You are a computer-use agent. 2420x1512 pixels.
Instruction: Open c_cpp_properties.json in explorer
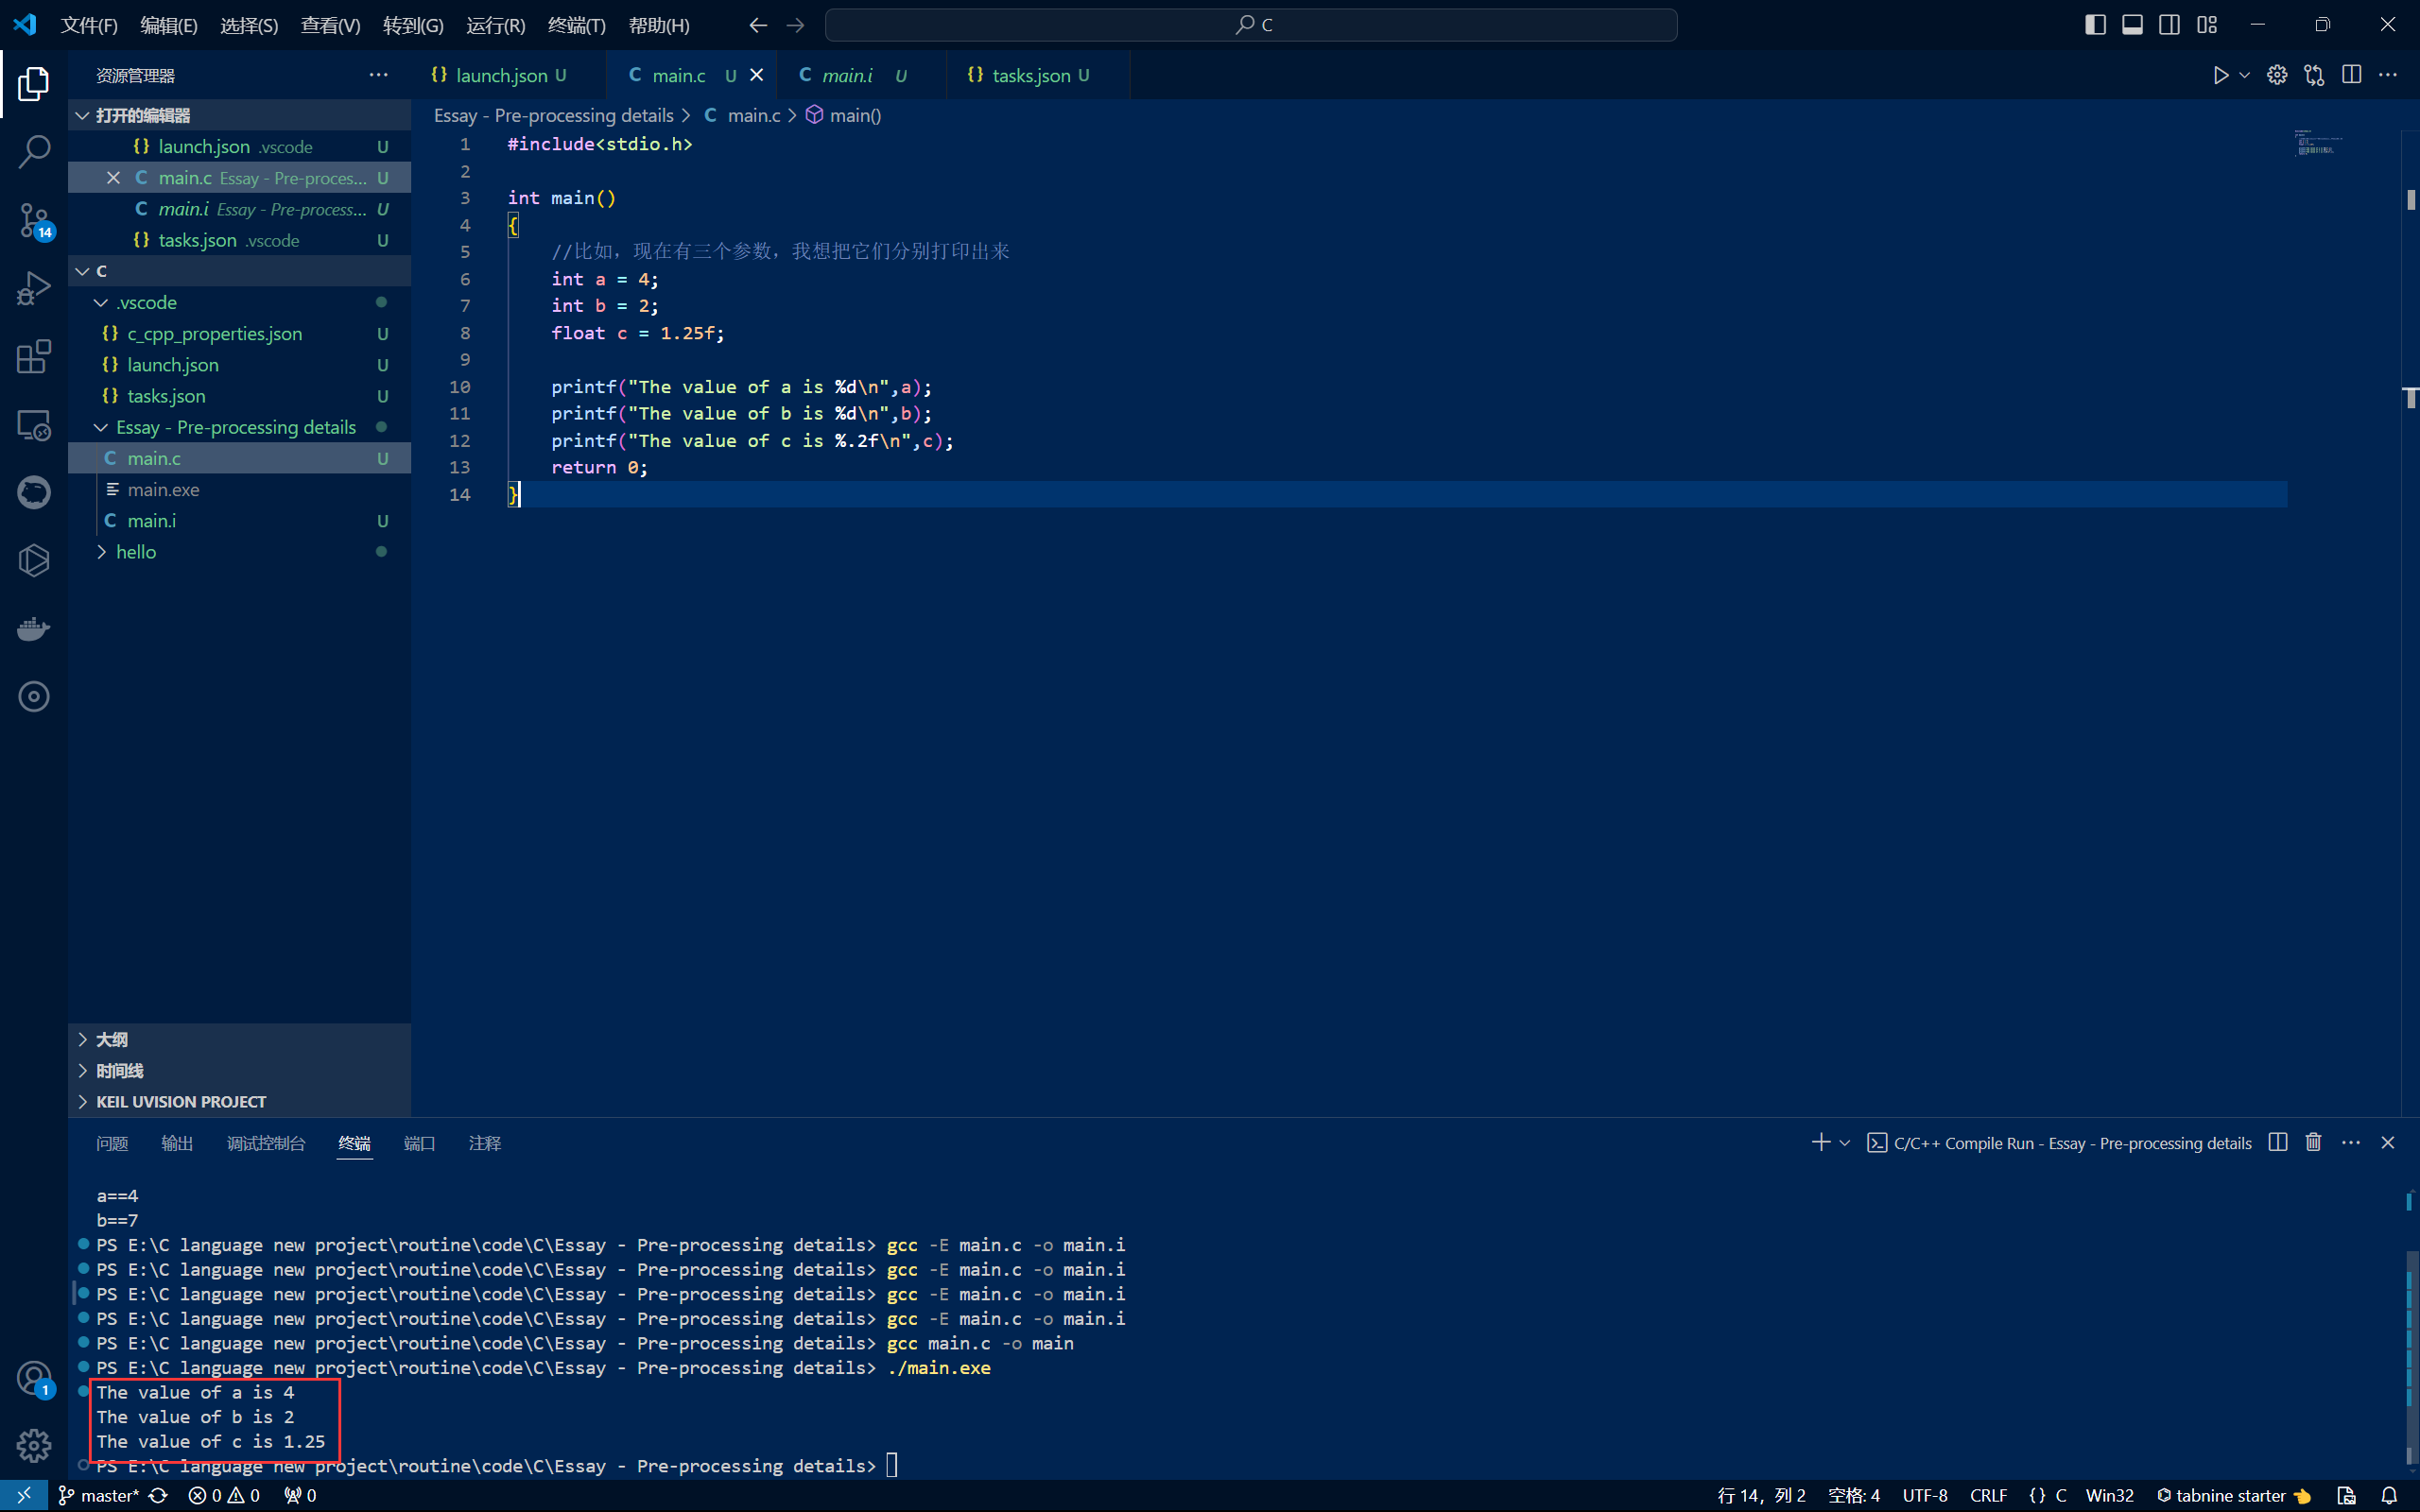[239, 333]
